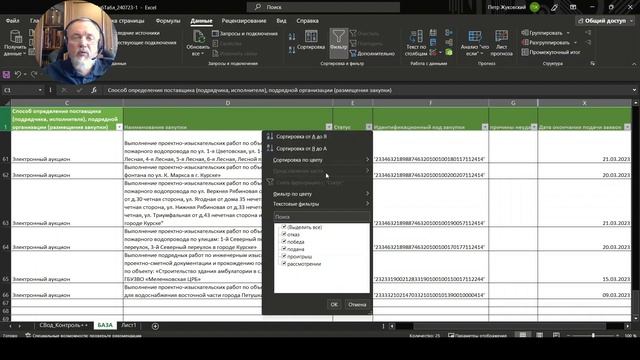Click Дополнительно advanced filter option

pos(372,53)
